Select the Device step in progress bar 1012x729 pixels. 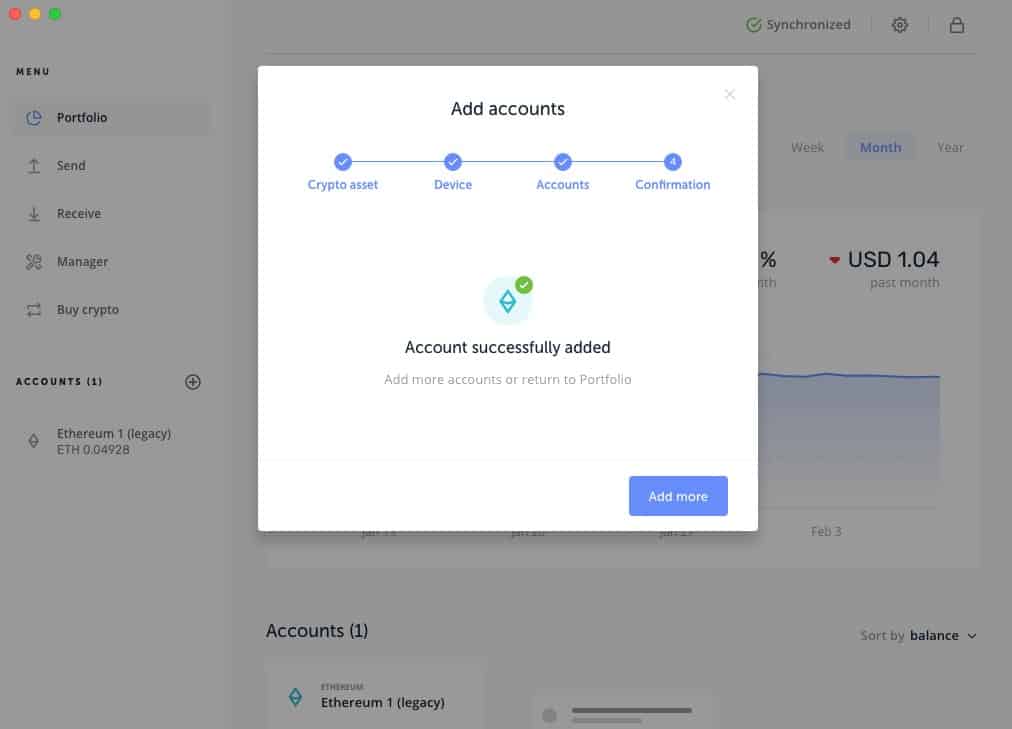pos(453,162)
